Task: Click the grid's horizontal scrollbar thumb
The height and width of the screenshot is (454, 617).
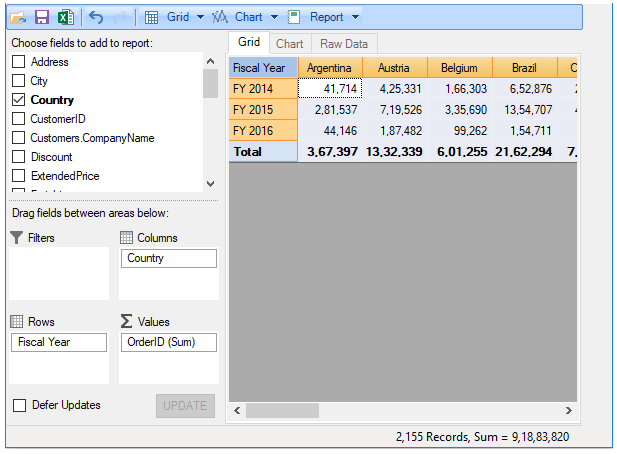Action: (281, 410)
